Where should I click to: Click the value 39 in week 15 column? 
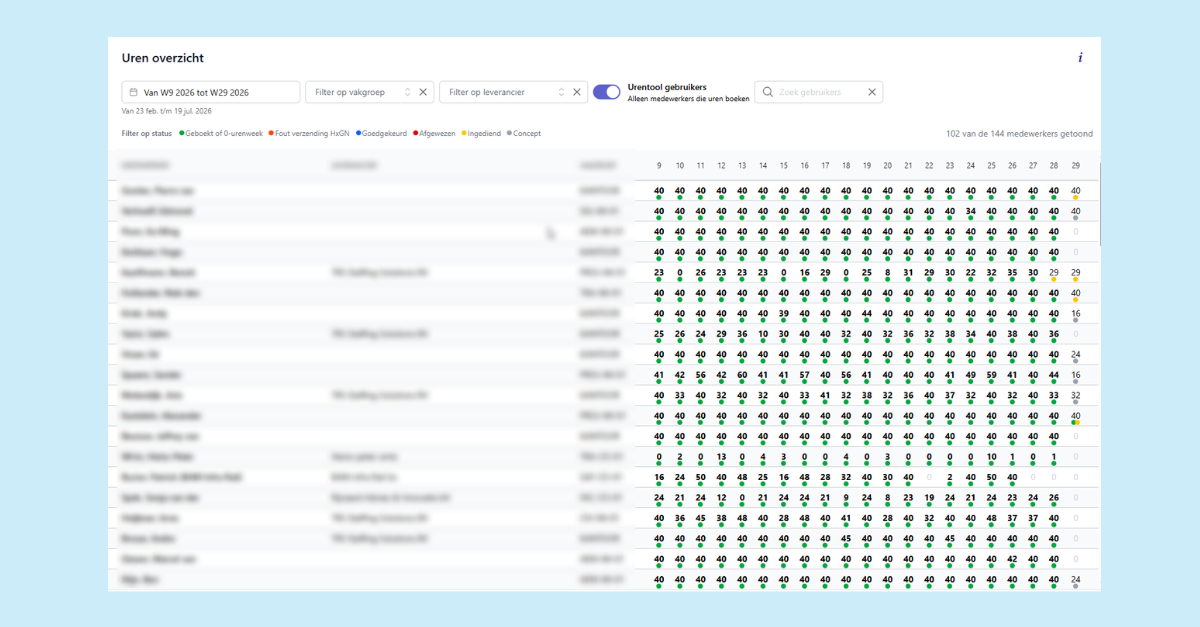[784, 313]
